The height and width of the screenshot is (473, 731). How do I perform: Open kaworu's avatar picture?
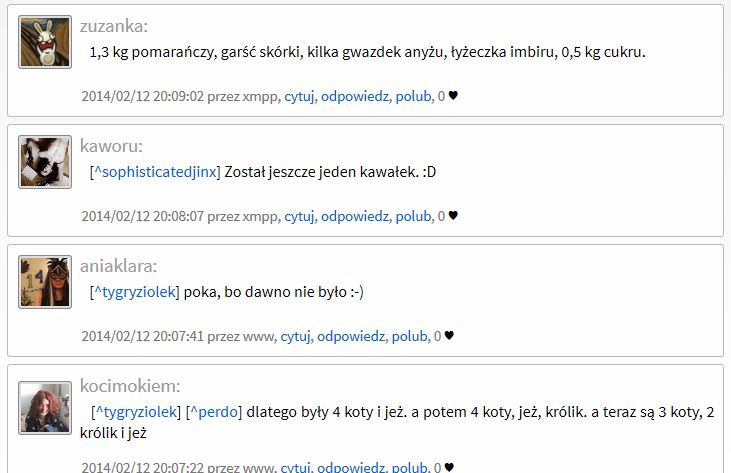pyautogui.click(x=45, y=162)
